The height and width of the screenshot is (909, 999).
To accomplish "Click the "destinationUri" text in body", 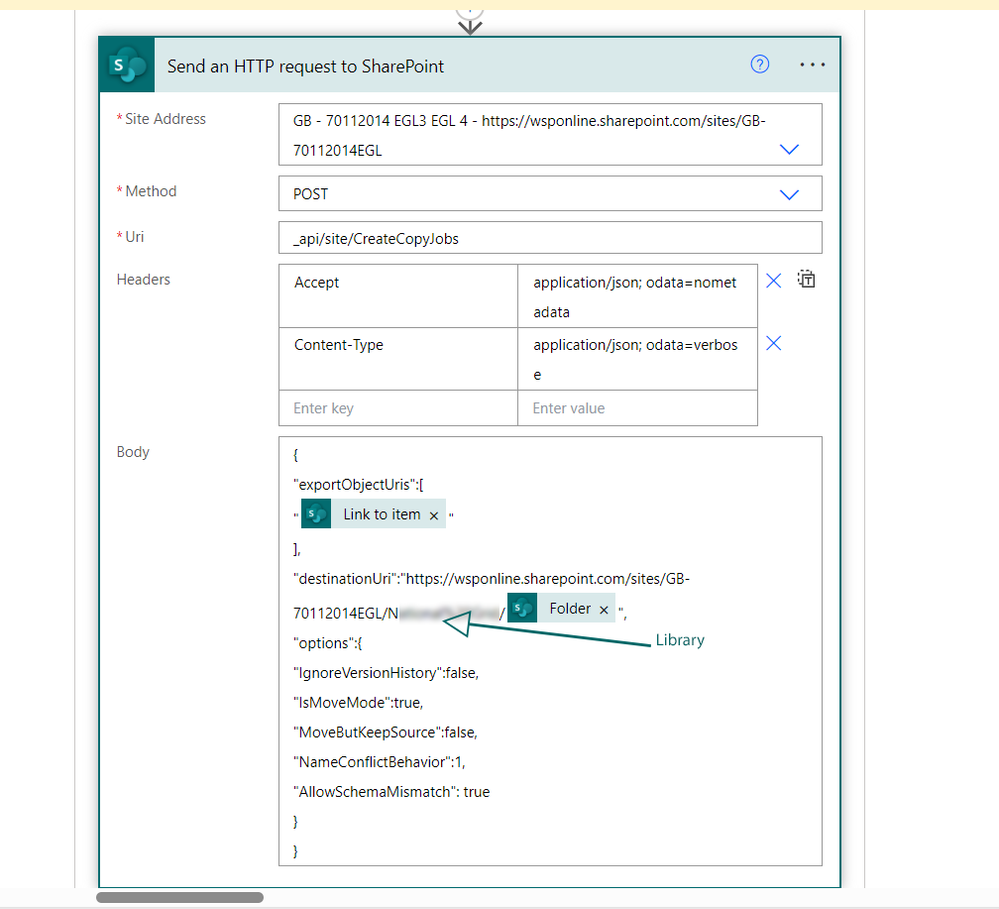I will point(345,579).
